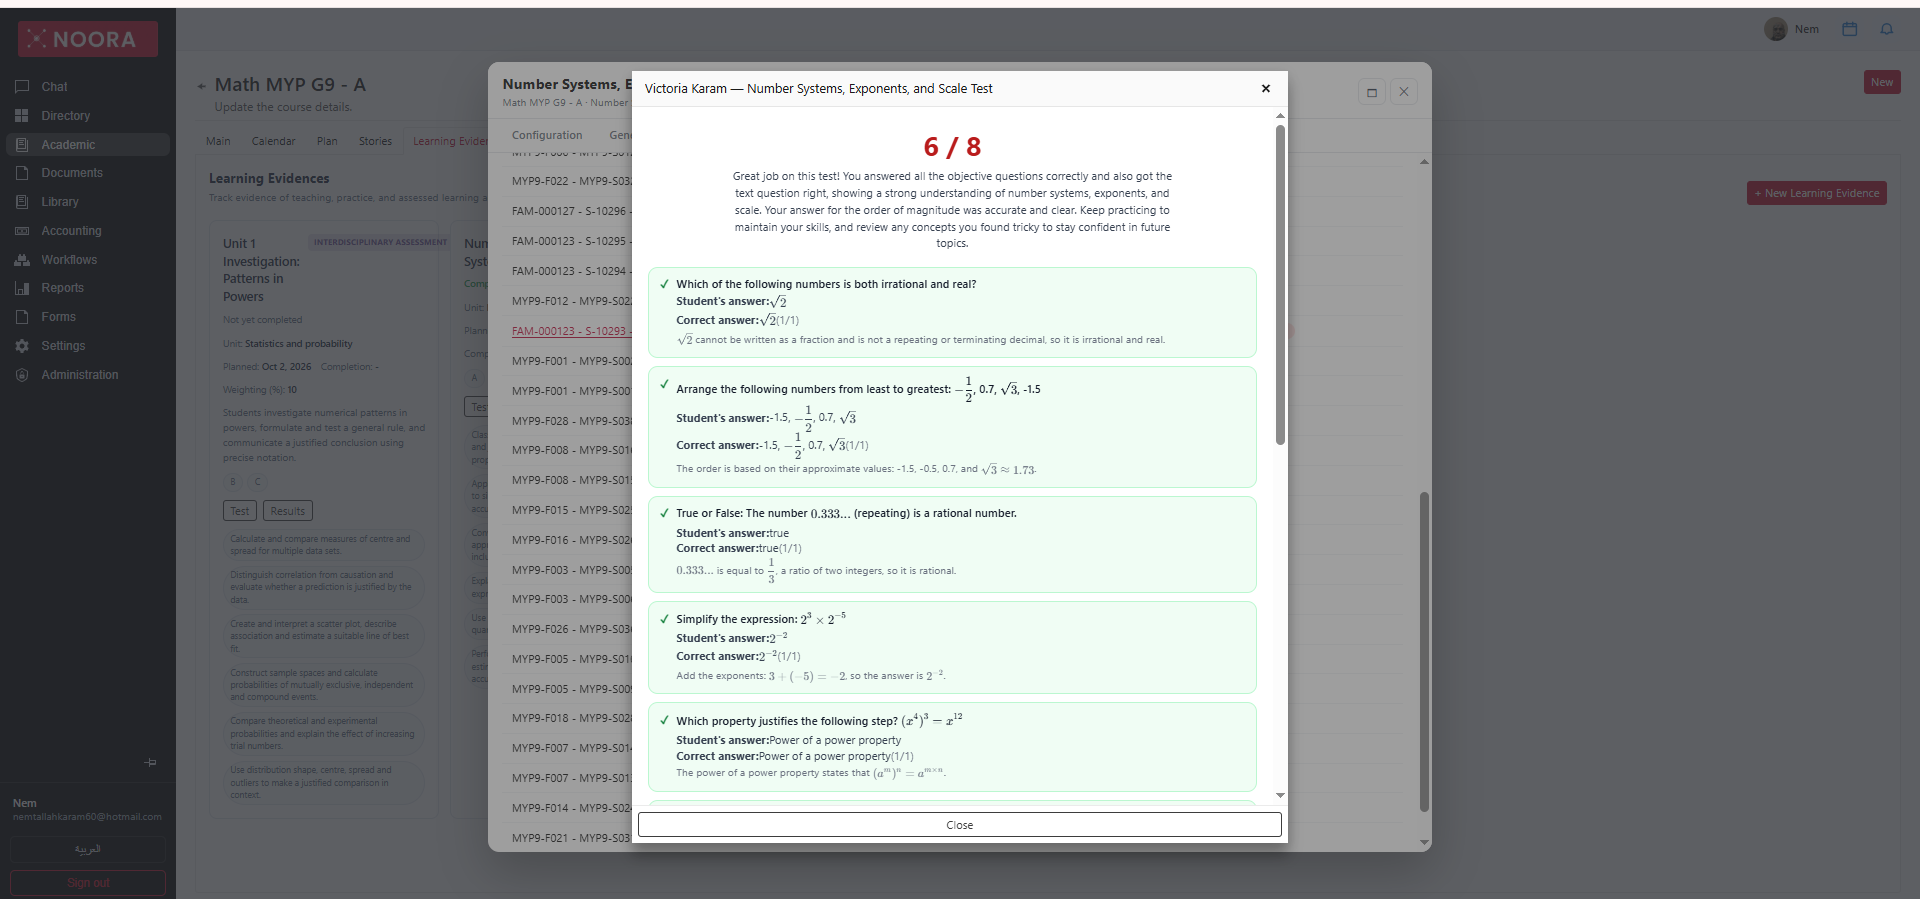This screenshot has height=899, width=1920.
Task: Click Test button in Unit 1 card
Action: 240,511
